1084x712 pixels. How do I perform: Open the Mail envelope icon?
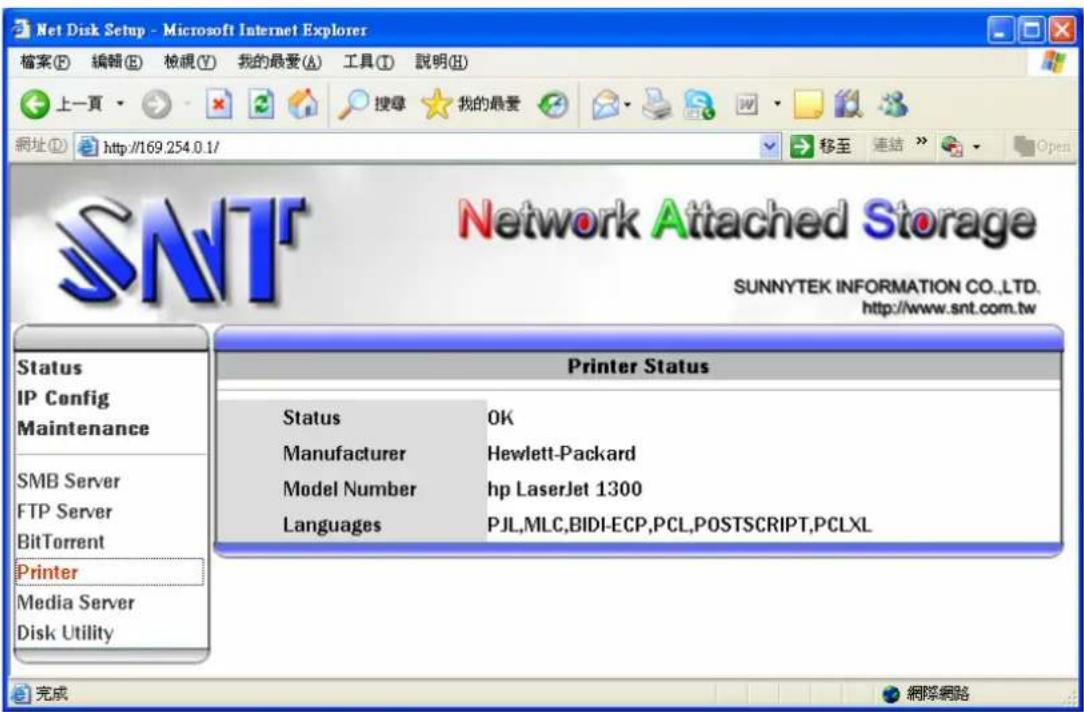(x=606, y=105)
